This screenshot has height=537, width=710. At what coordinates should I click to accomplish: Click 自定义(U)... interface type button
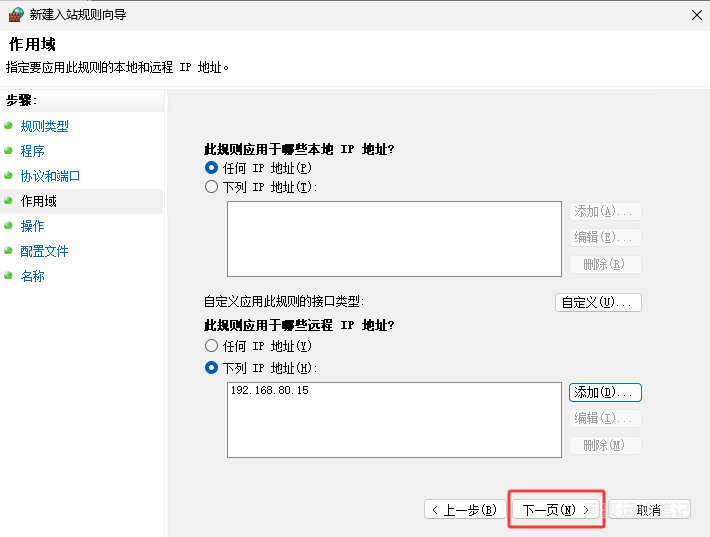(598, 302)
